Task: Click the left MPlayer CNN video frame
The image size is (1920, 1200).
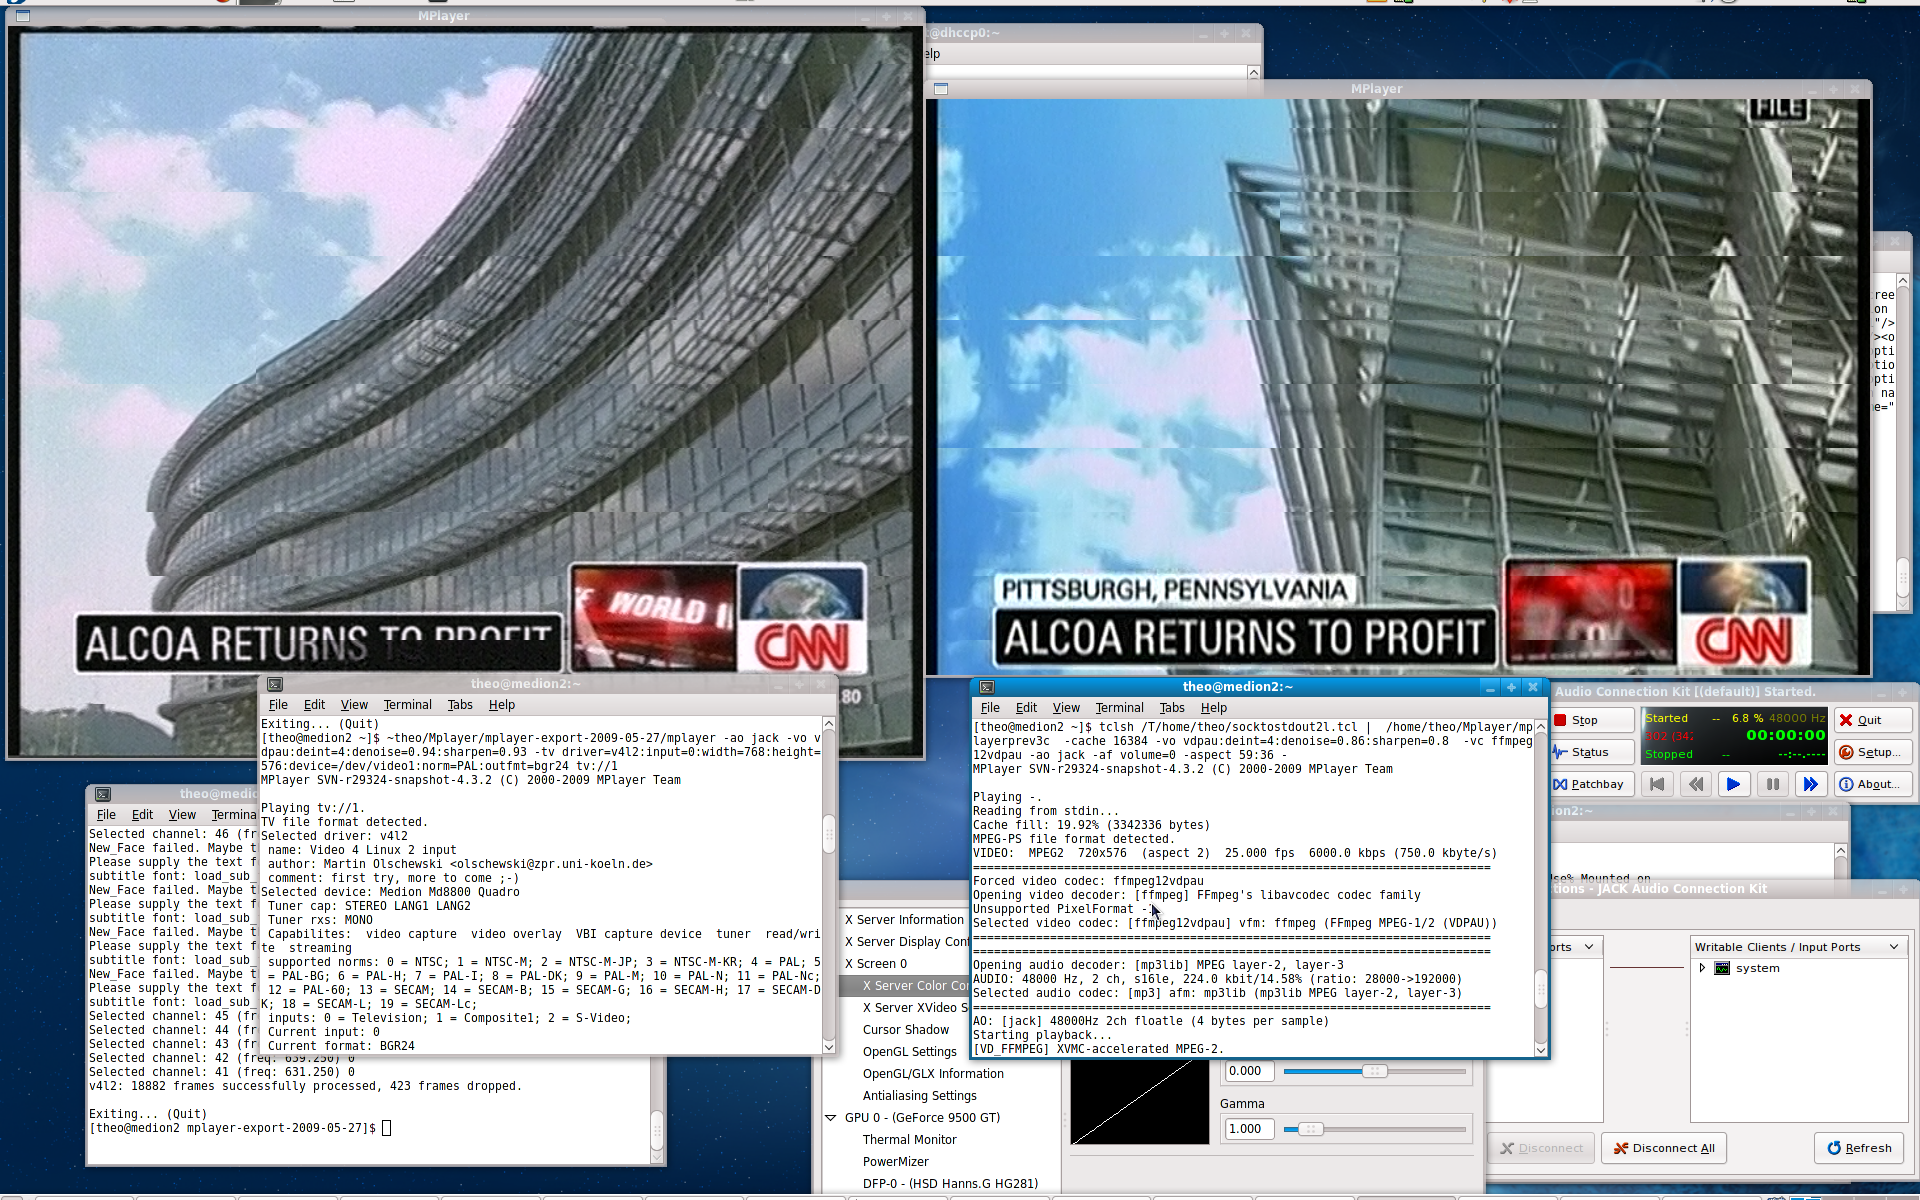Action: click(x=464, y=393)
